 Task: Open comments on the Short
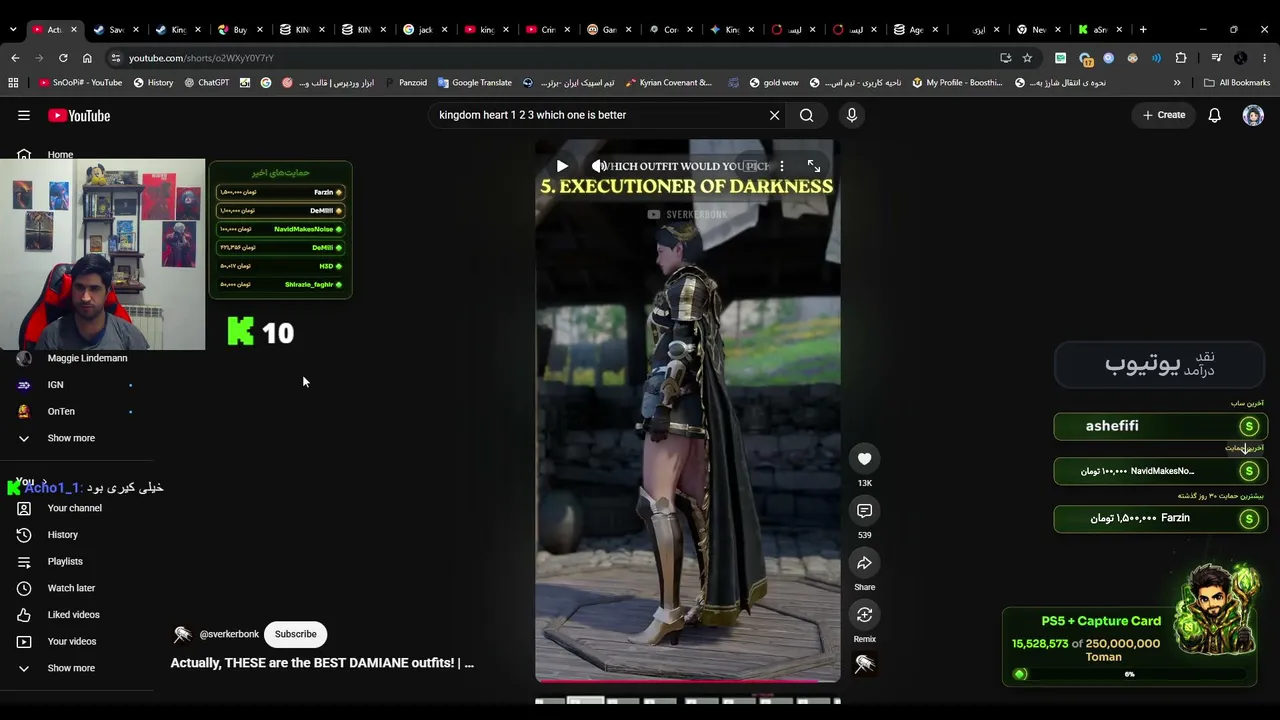(865, 511)
